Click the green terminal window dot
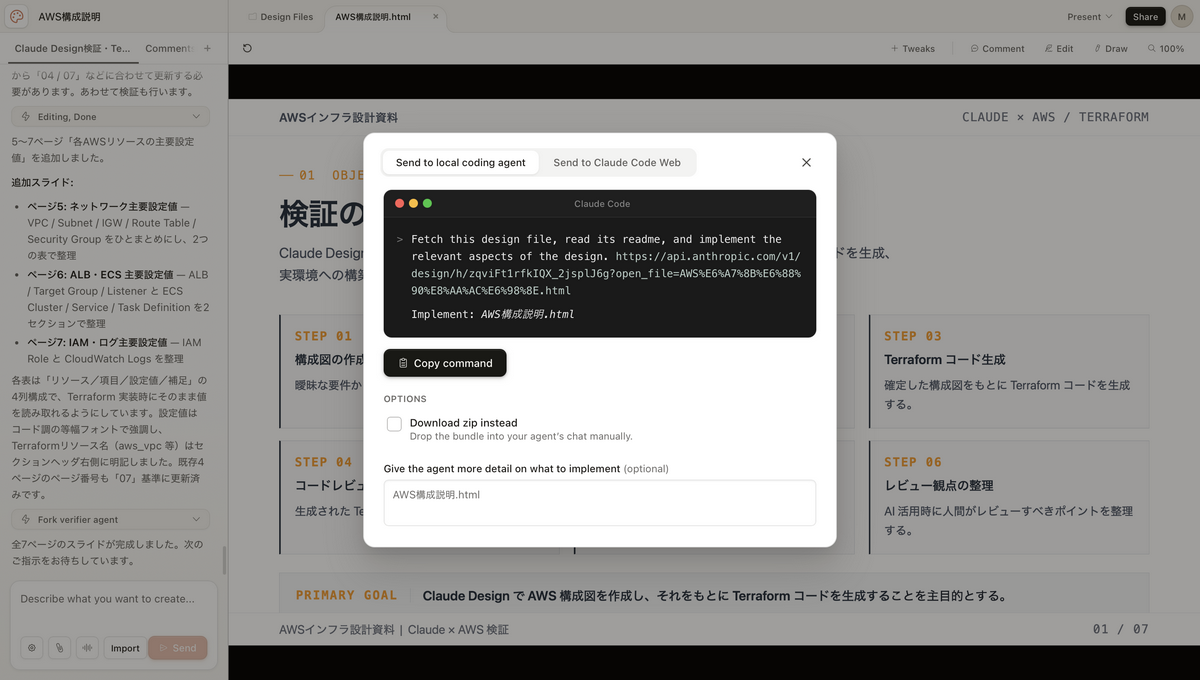 tap(427, 203)
